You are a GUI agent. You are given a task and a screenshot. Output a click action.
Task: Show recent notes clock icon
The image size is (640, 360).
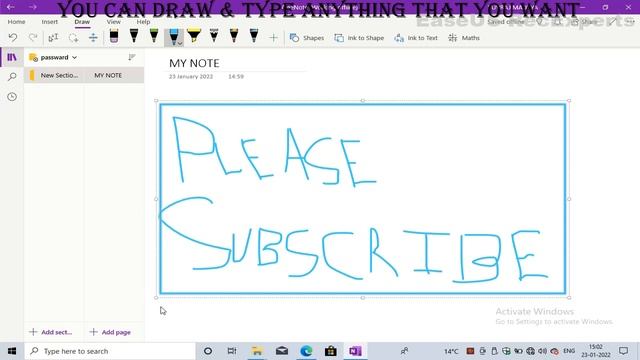pyautogui.click(x=12, y=97)
